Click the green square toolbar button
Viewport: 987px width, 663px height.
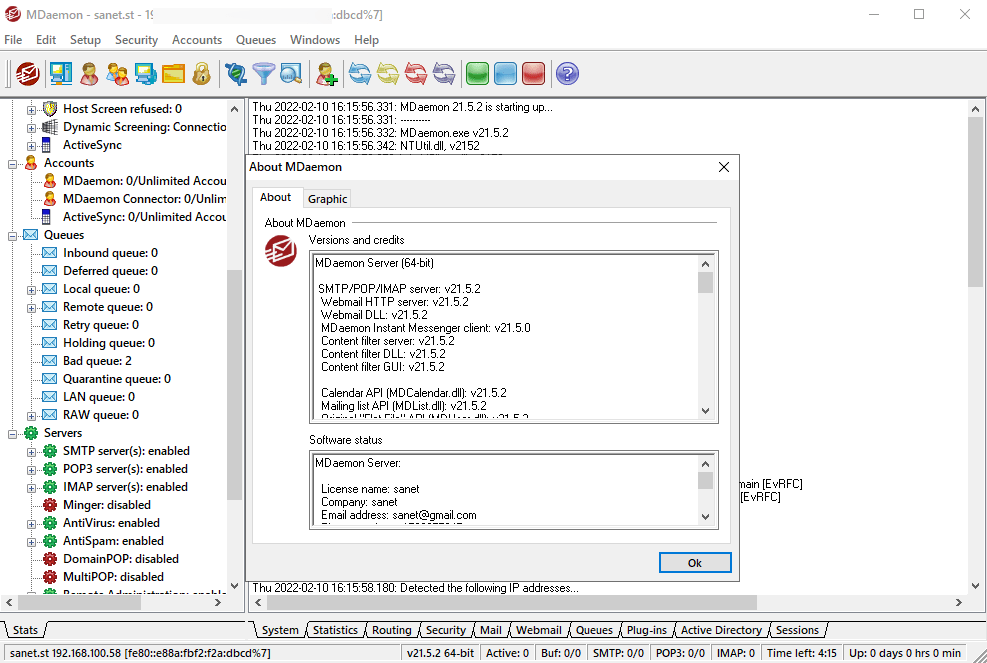pyautogui.click(x=478, y=74)
